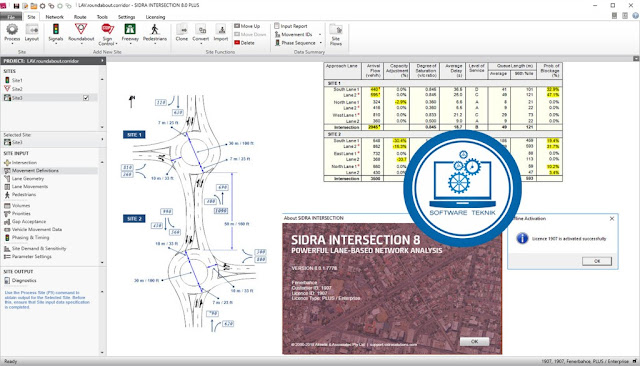This screenshot has height=366, width=640.
Task: Click the SITE 1 label in layout diagram
Action: [x=134, y=135]
